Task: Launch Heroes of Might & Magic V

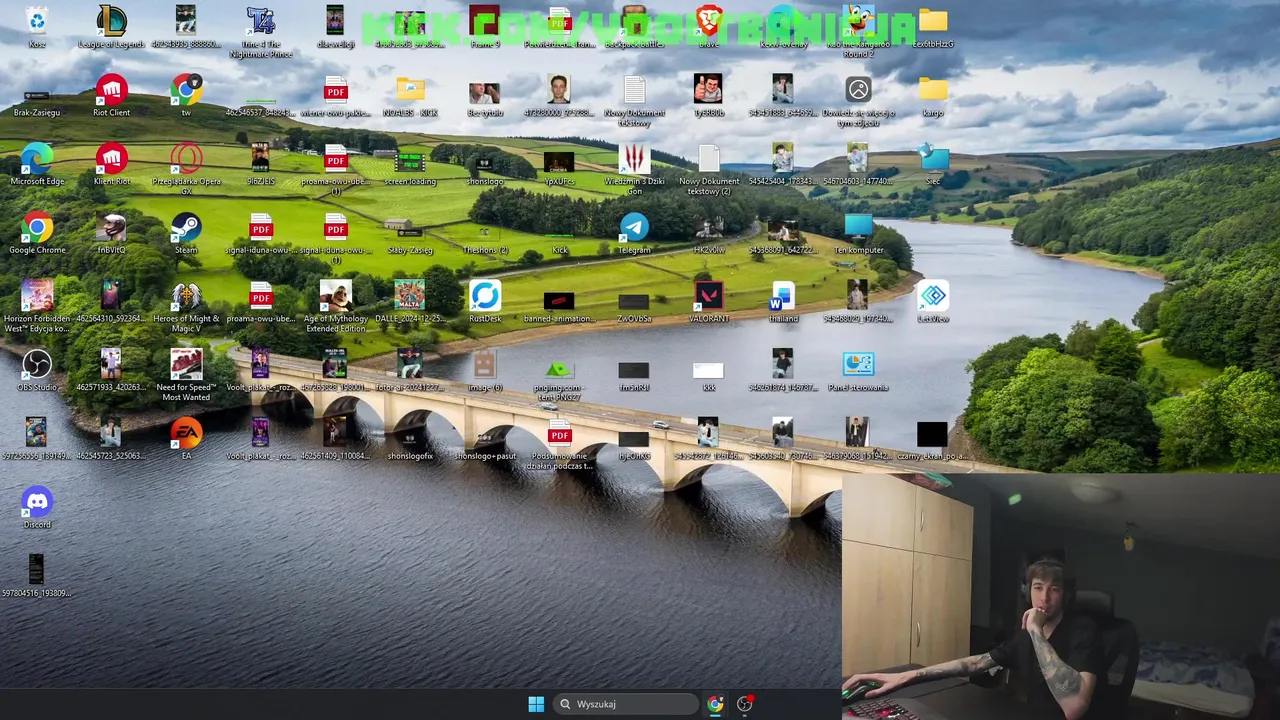Action: coord(186,306)
